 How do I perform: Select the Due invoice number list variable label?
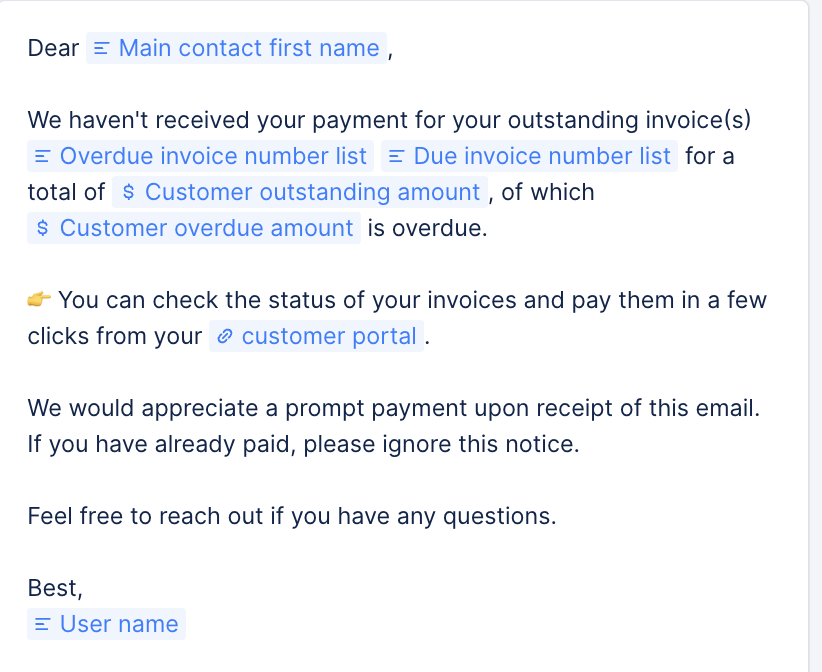click(x=542, y=156)
